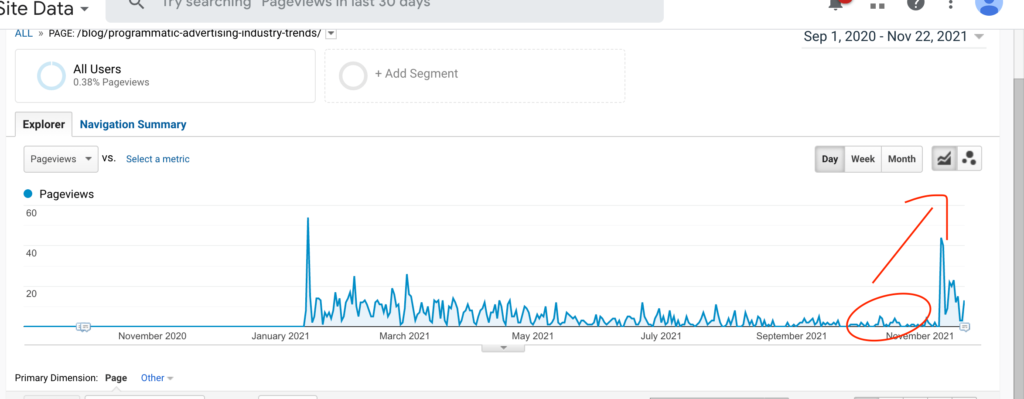Select the Explorer tab
The height and width of the screenshot is (399, 1024).
(44, 124)
